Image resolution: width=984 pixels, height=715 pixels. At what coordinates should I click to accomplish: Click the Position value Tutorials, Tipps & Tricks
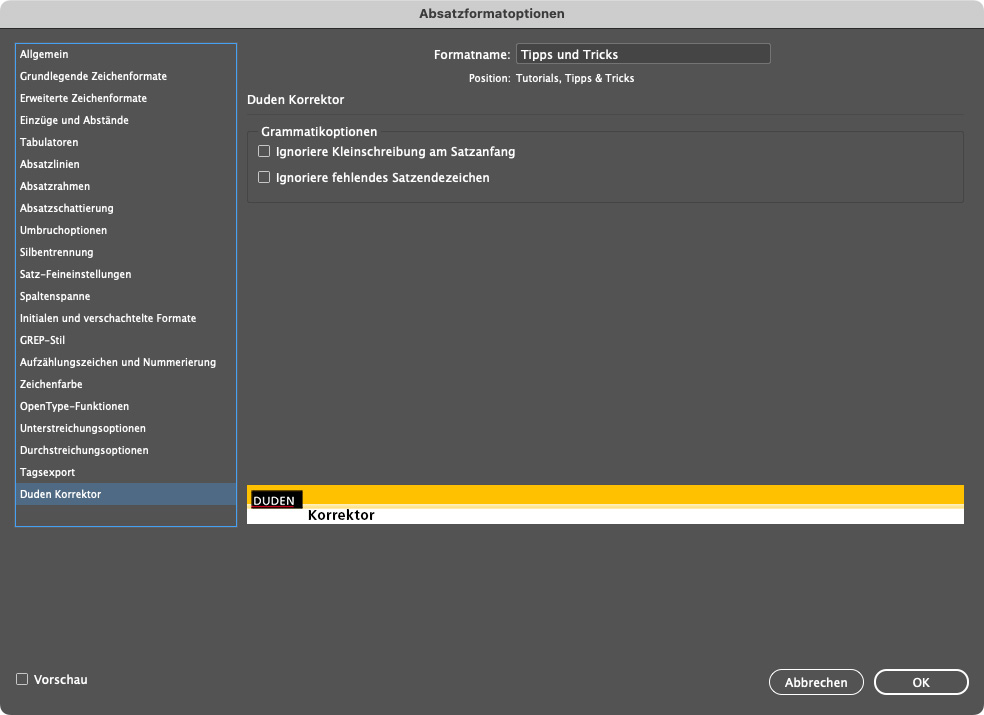click(575, 78)
